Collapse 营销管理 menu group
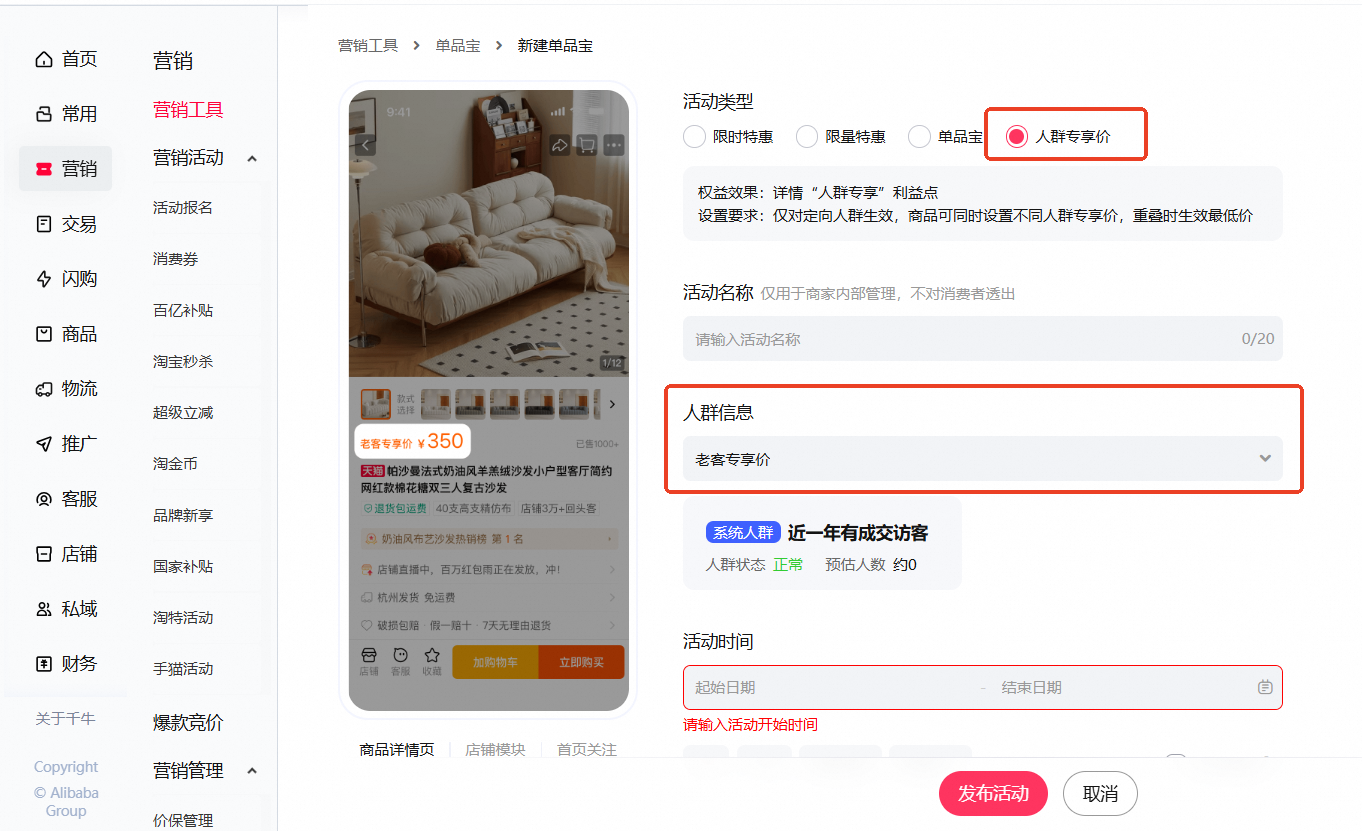This screenshot has height=831, width=1362. [x=252, y=771]
